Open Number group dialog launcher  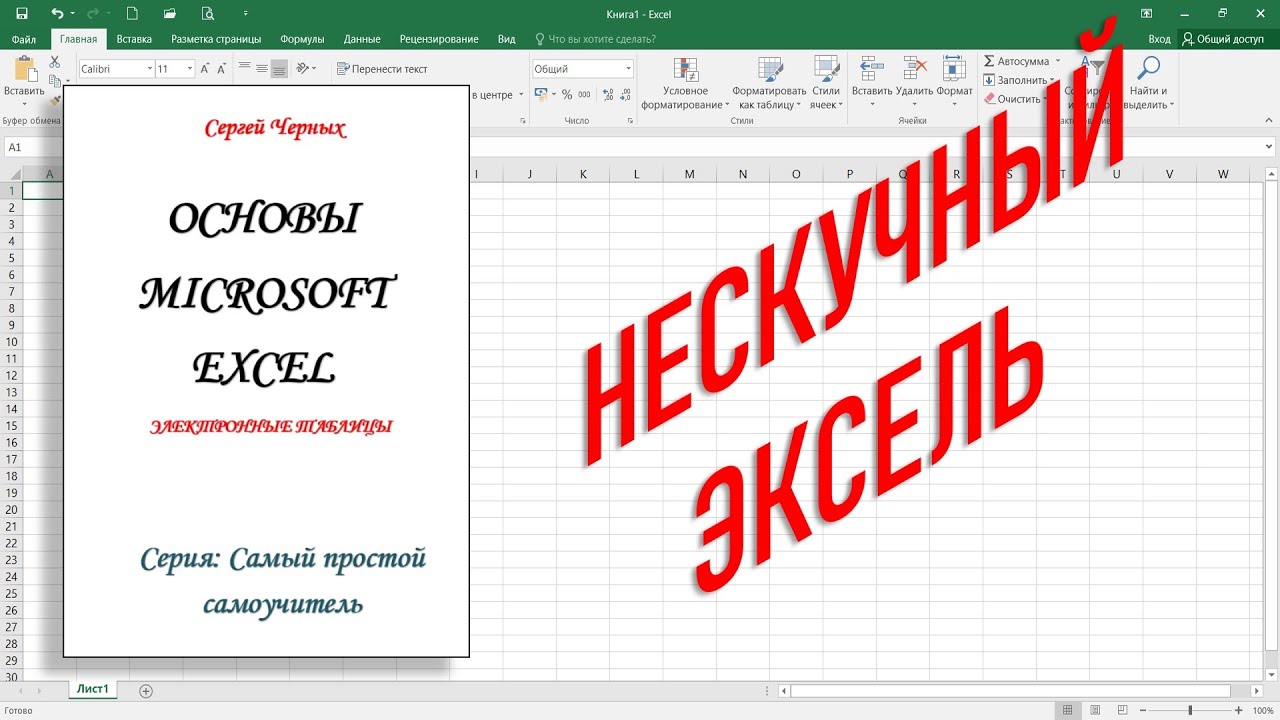(630, 121)
